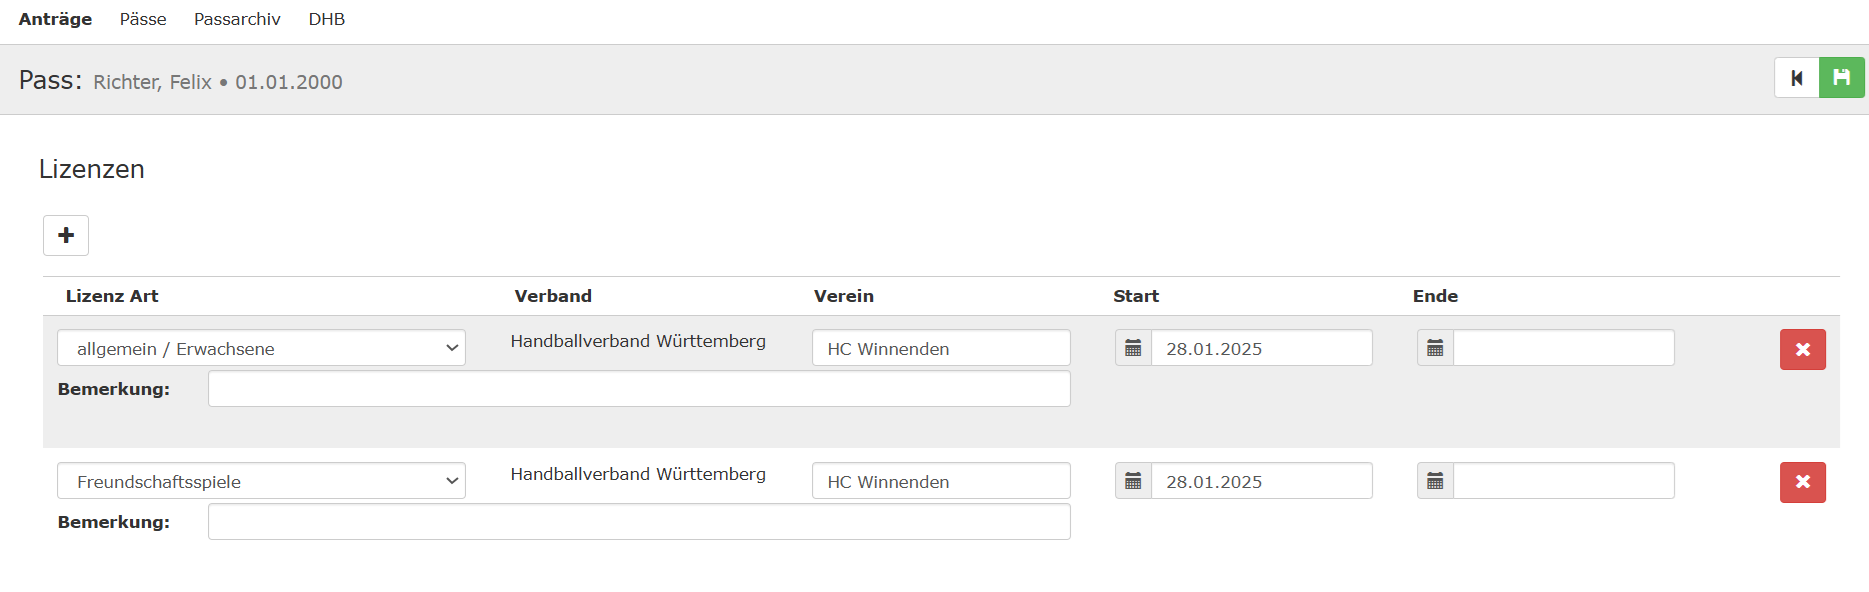Switch to the Pässe section
Screen dimensions: 1869x592
pyautogui.click(x=143, y=19)
